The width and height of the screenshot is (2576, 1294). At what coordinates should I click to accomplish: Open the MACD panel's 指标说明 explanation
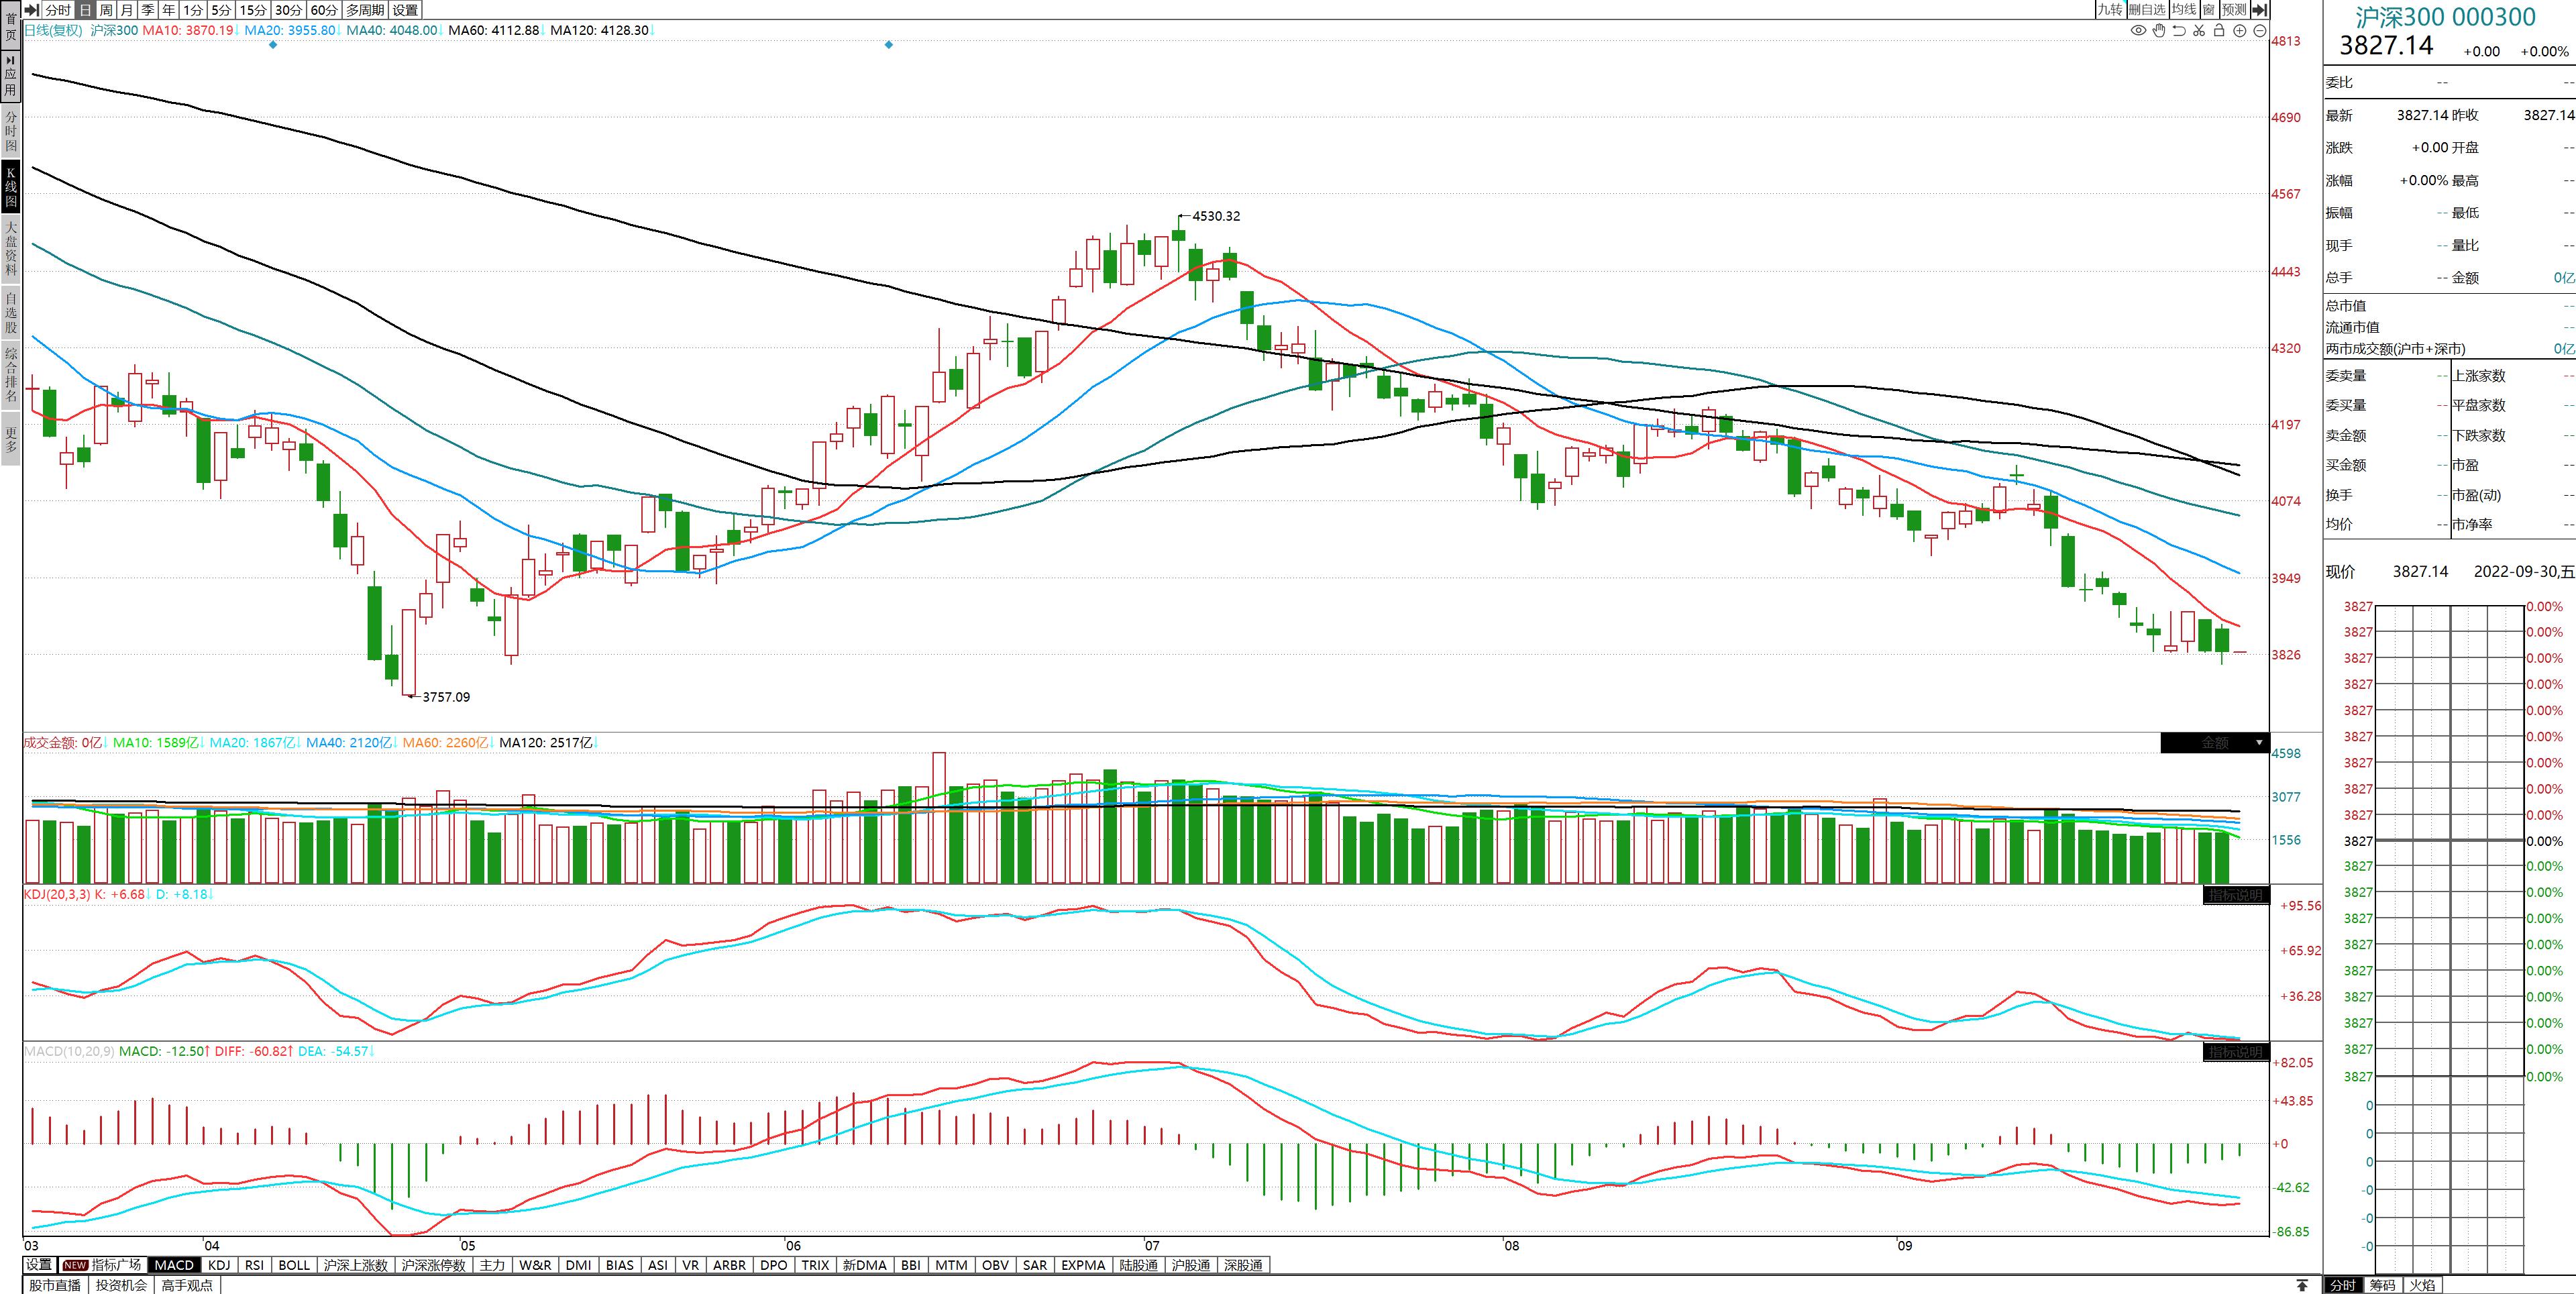tap(2235, 1052)
